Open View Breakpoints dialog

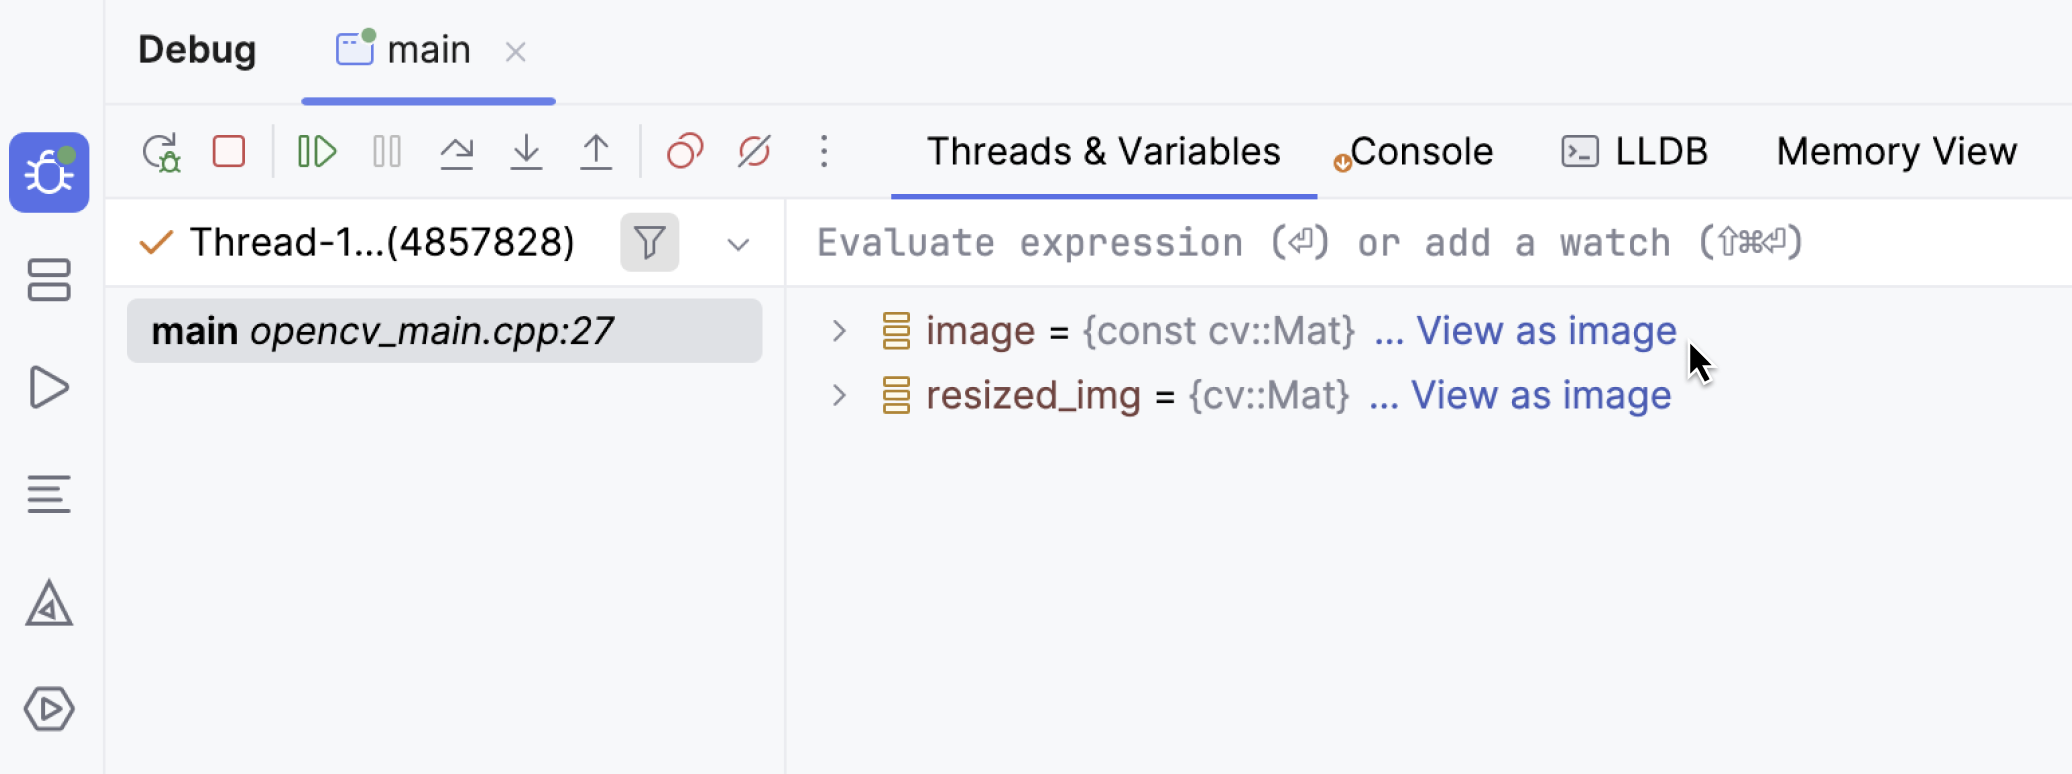pos(685,152)
